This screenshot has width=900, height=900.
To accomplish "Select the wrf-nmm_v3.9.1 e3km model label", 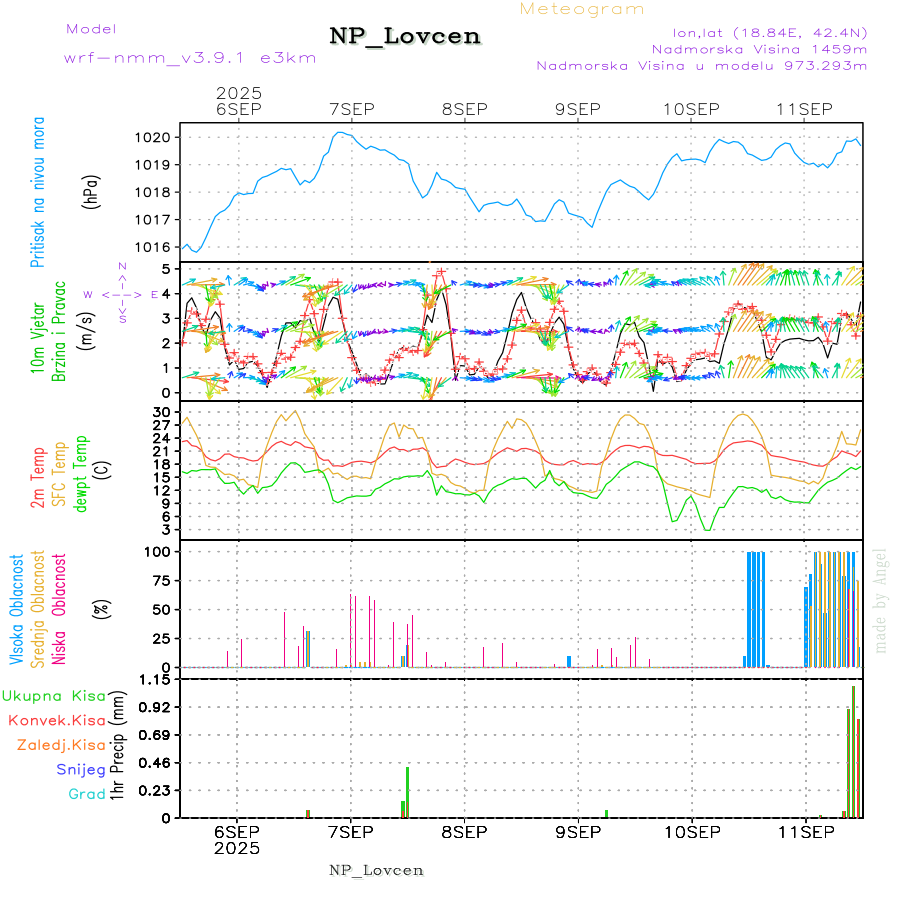I will 189,58.
